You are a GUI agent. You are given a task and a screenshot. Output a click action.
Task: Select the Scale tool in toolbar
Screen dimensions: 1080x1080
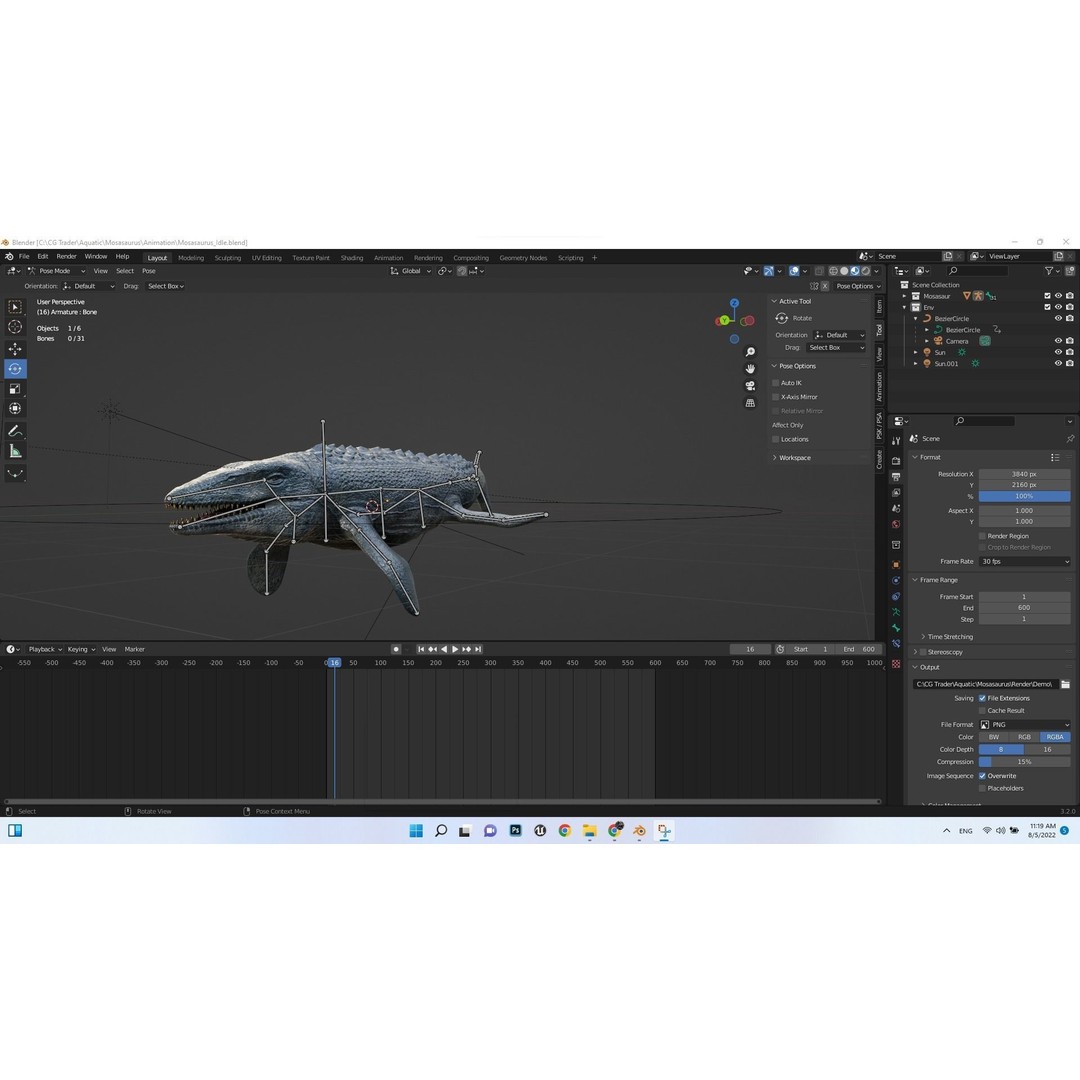tap(15, 389)
